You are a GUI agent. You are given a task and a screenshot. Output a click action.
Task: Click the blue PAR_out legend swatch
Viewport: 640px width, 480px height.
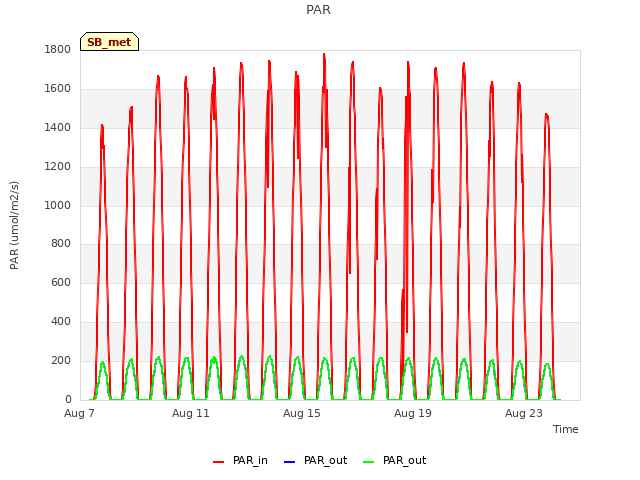pos(289,462)
